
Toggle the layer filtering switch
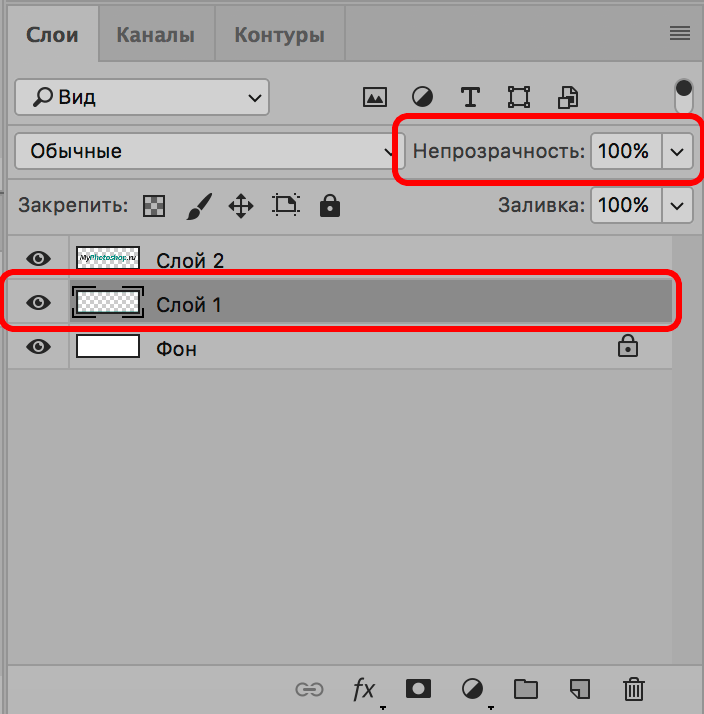tap(684, 97)
